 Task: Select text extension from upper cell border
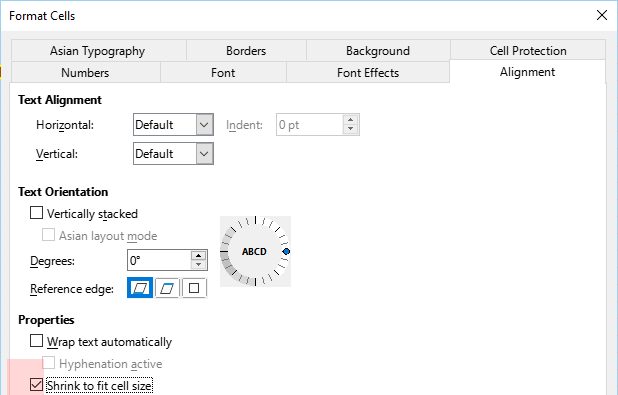pos(167,288)
